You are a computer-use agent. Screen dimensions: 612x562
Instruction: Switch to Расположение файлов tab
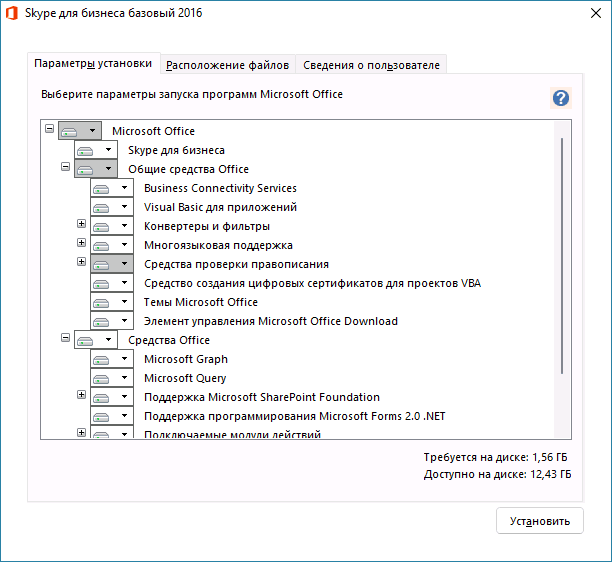coord(228,65)
